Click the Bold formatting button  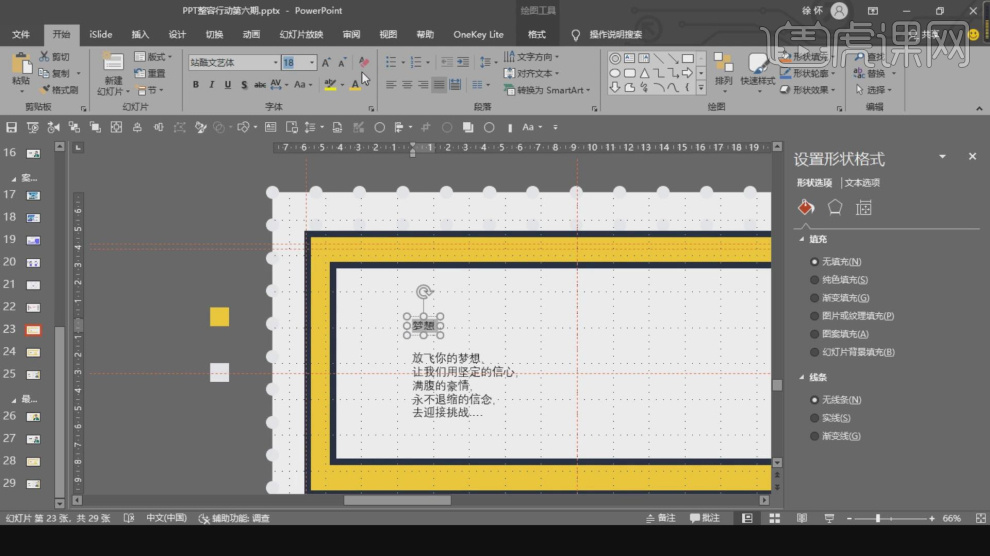(x=196, y=85)
